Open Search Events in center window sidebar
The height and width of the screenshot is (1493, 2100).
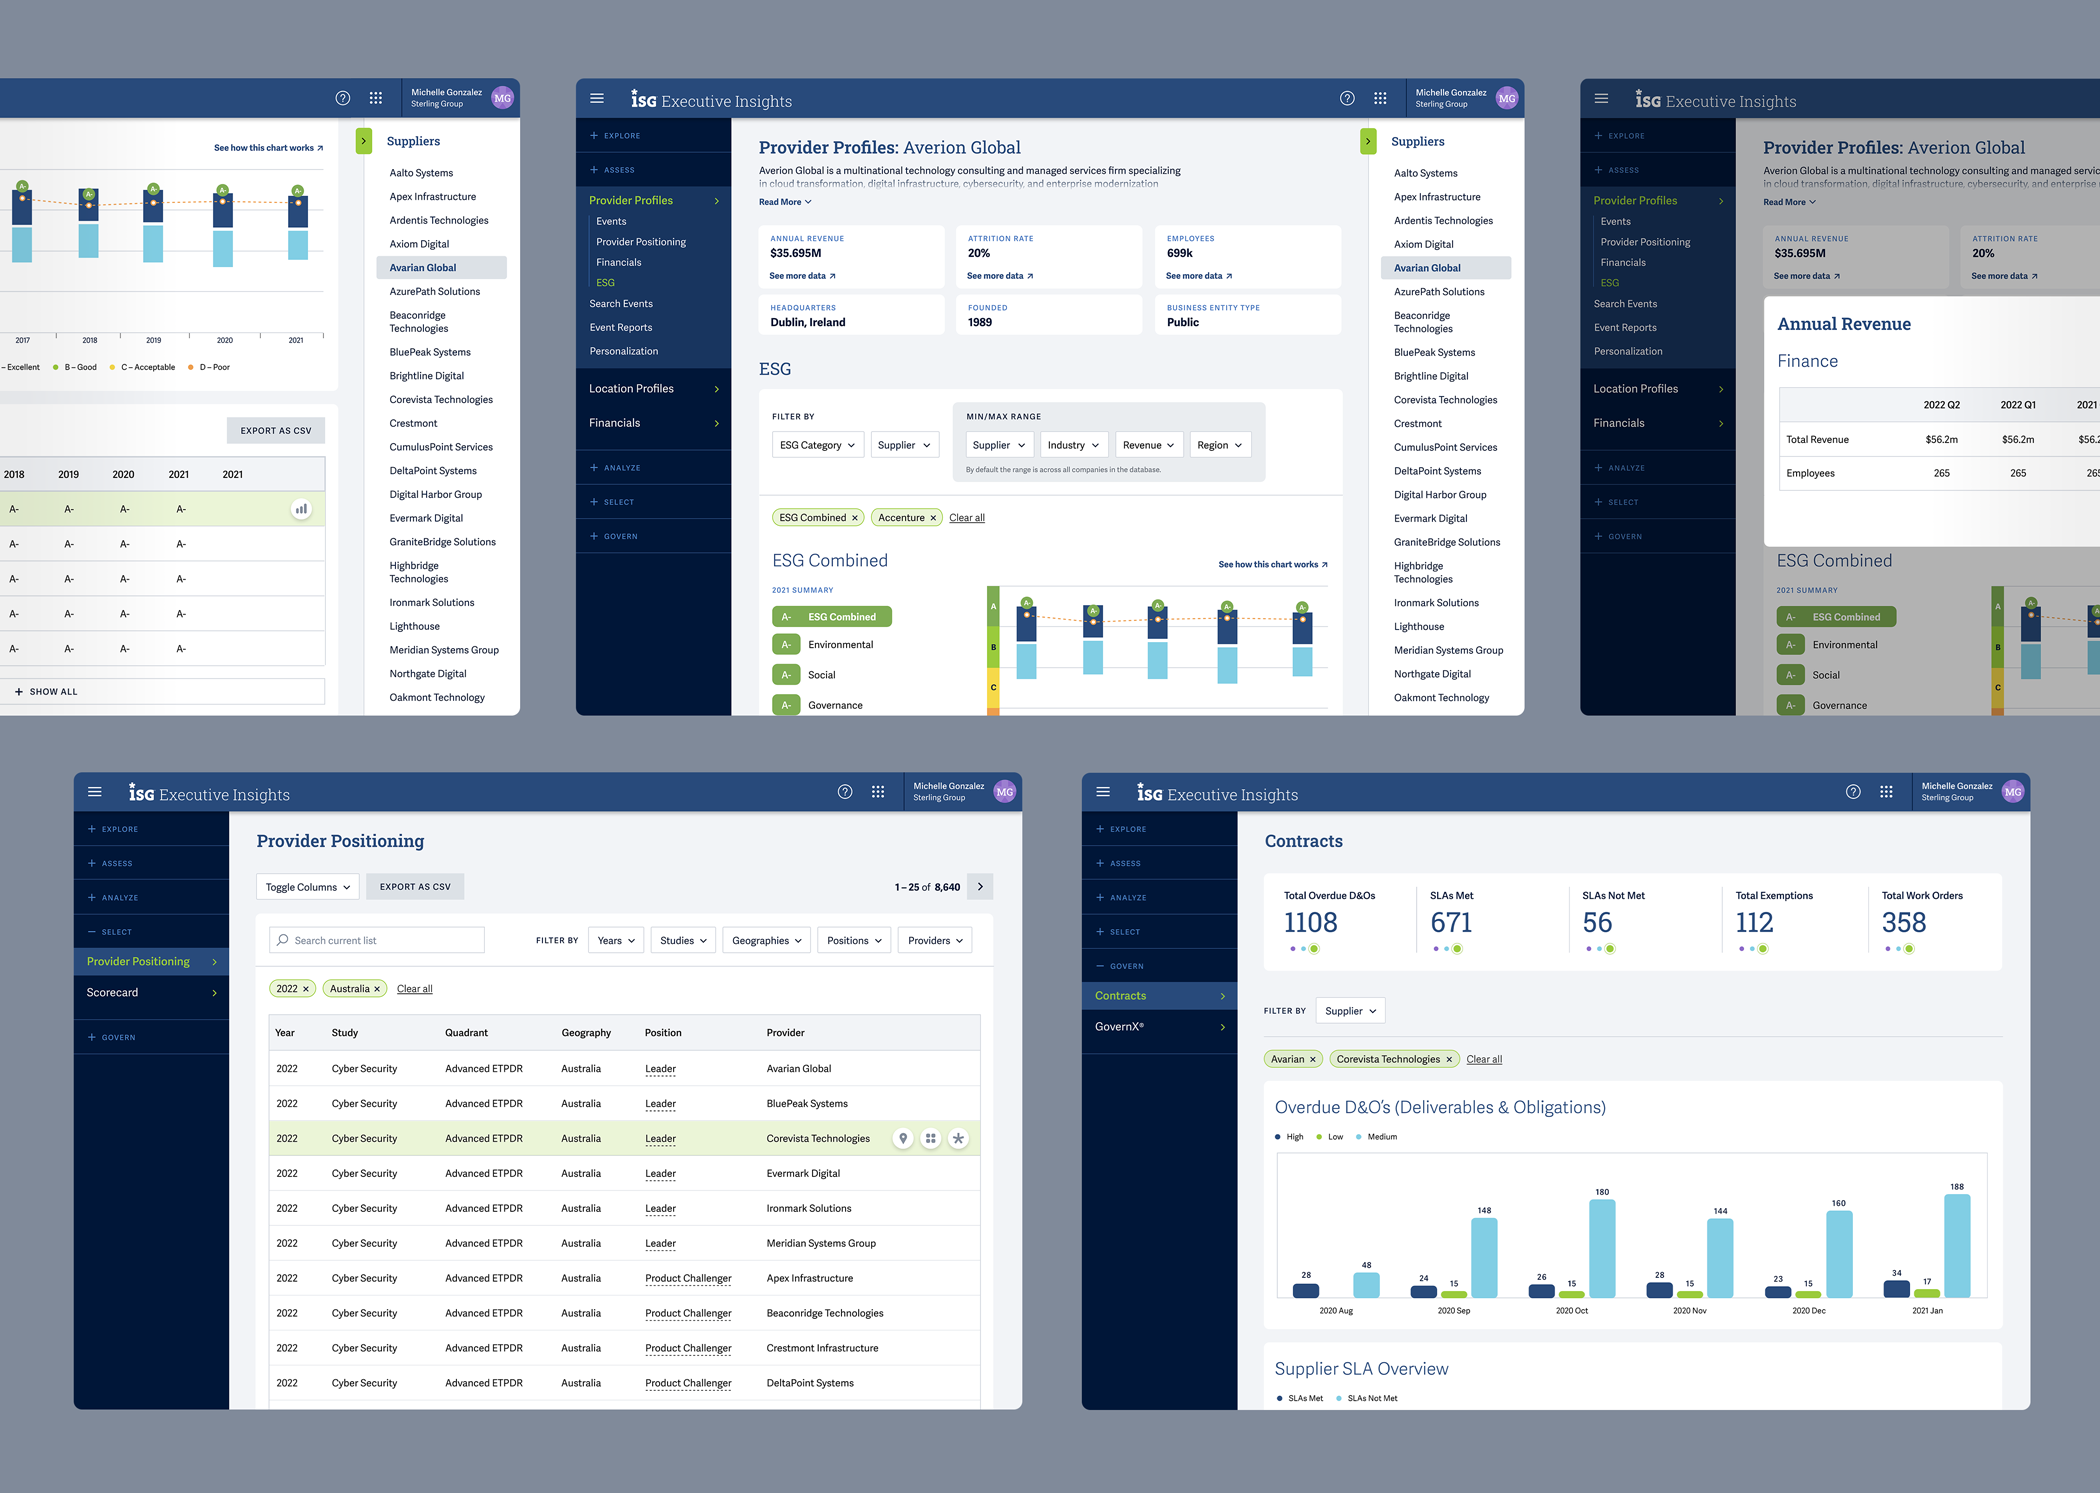pos(621,304)
